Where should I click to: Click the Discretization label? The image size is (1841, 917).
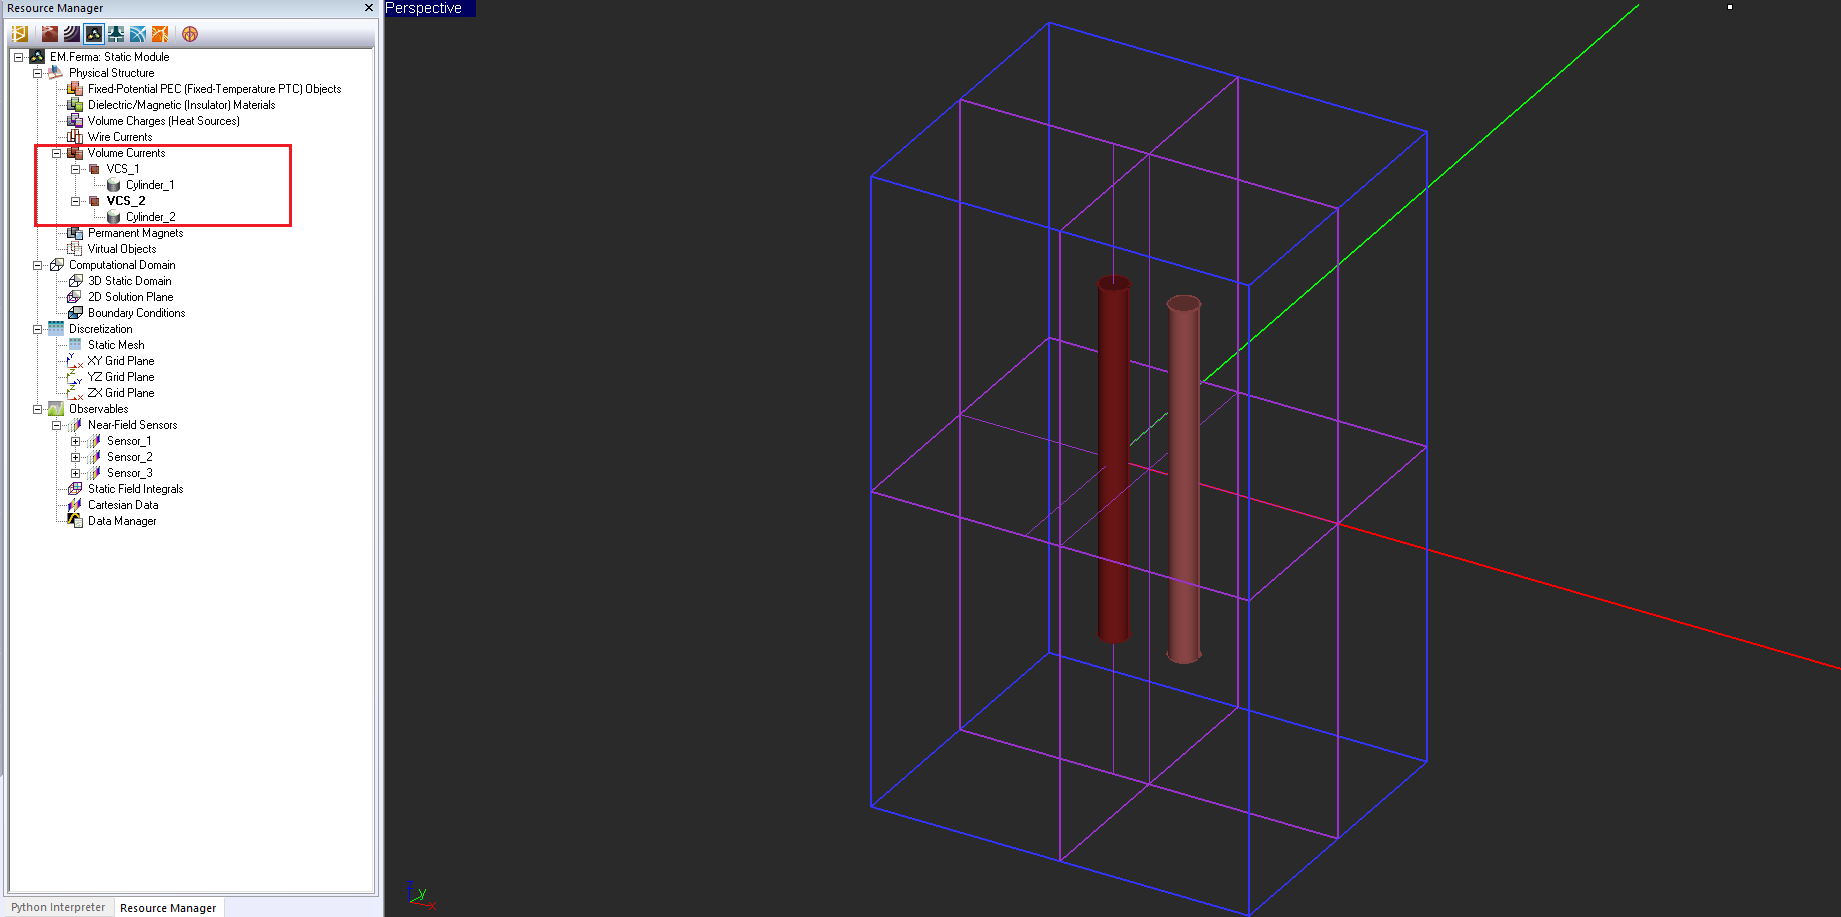100,329
